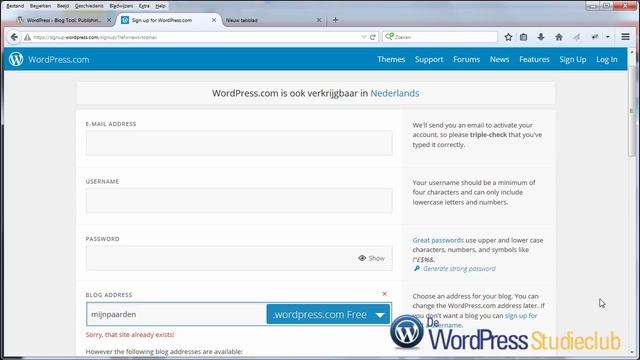Click Sign Up in the navigation bar
This screenshot has height=360, width=640.
pyautogui.click(x=573, y=59)
